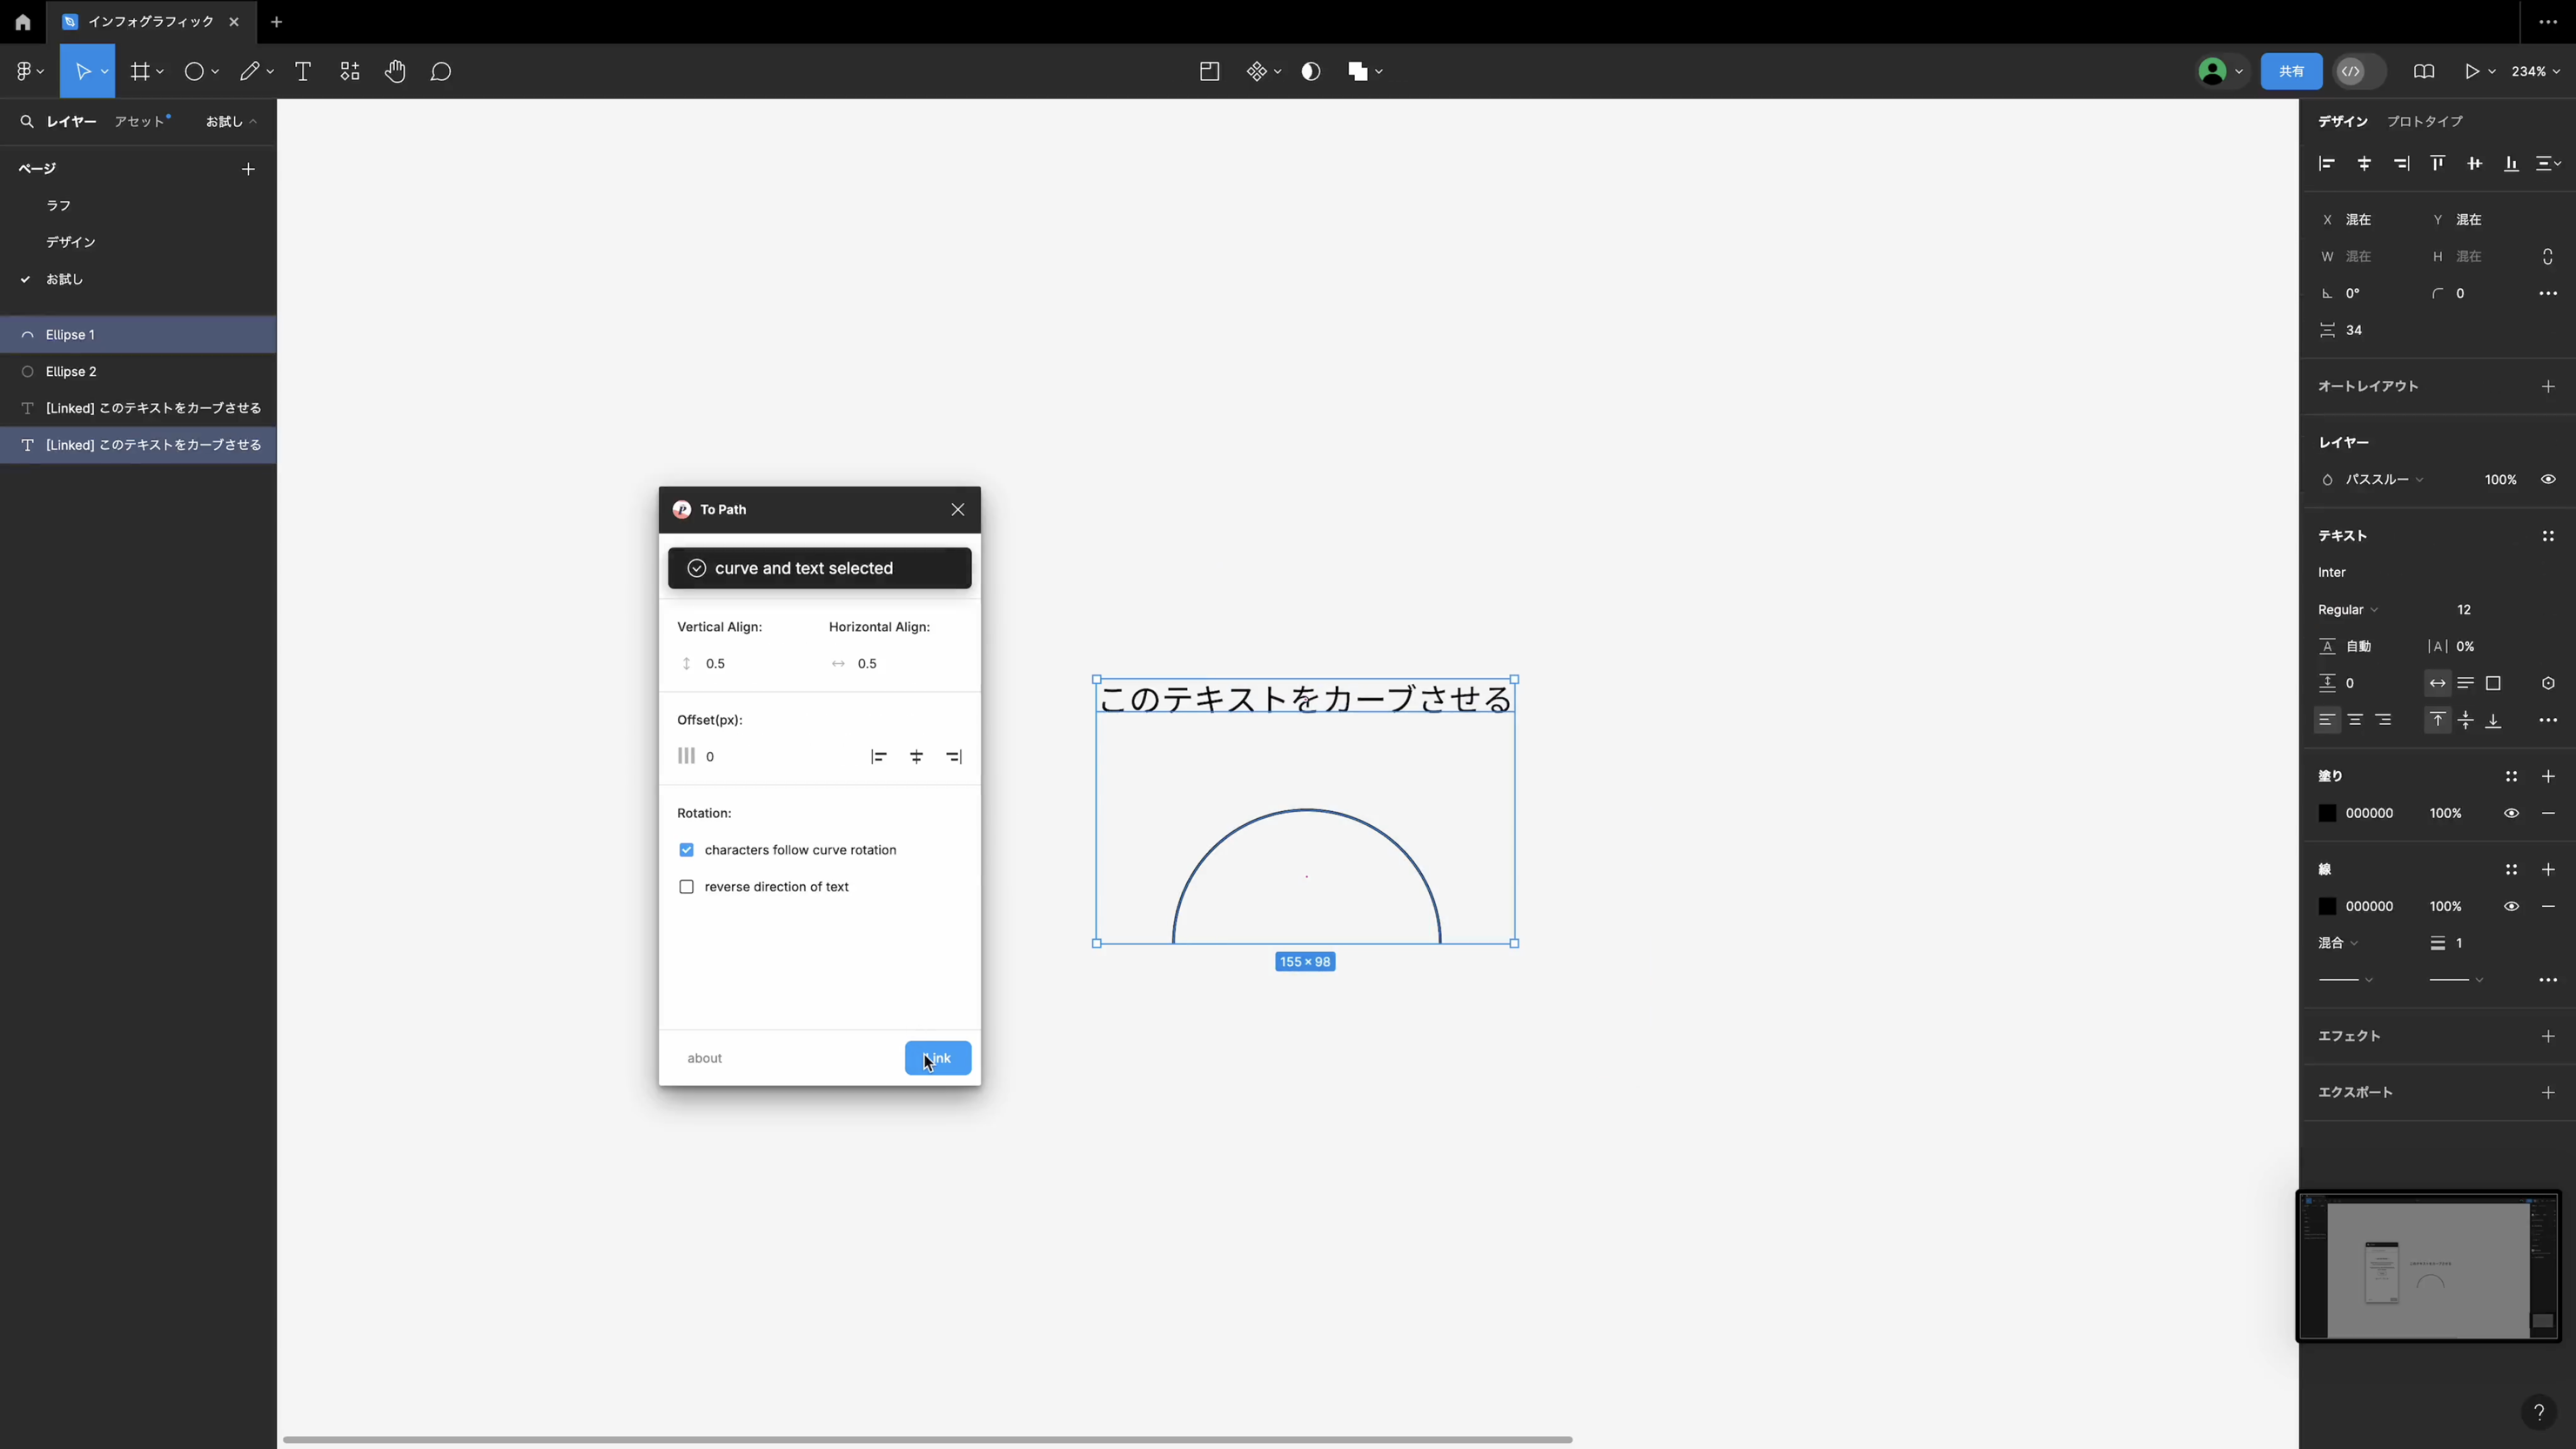This screenshot has height=1449, width=2576.
Task: Switch to デザイン tab
Action: click(2343, 121)
